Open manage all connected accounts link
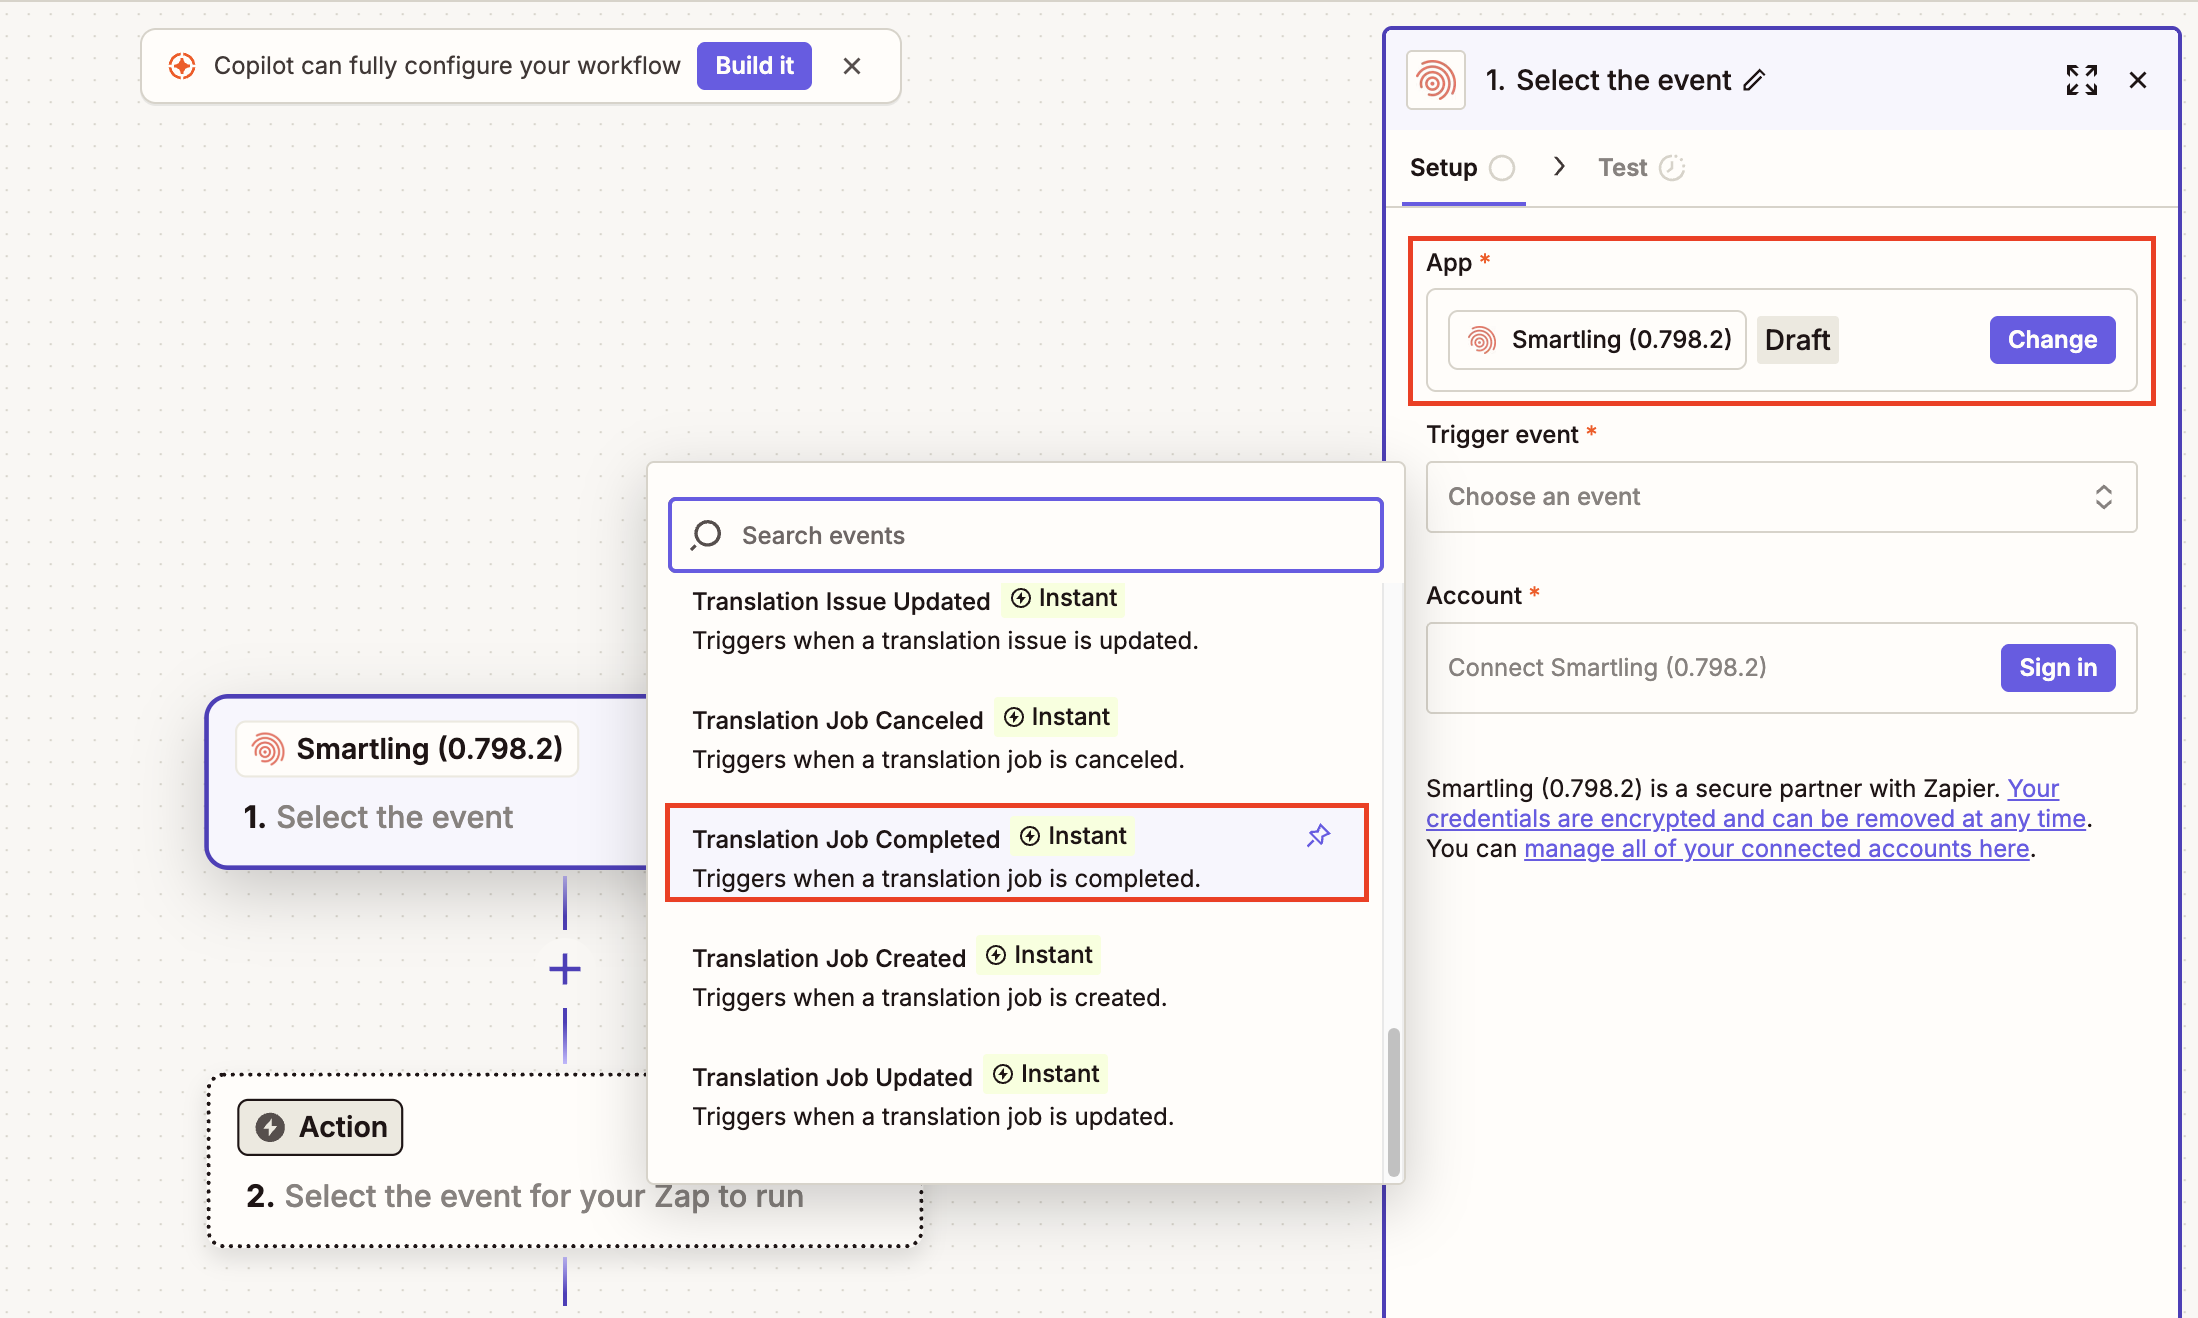The image size is (2198, 1318). point(1776,849)
